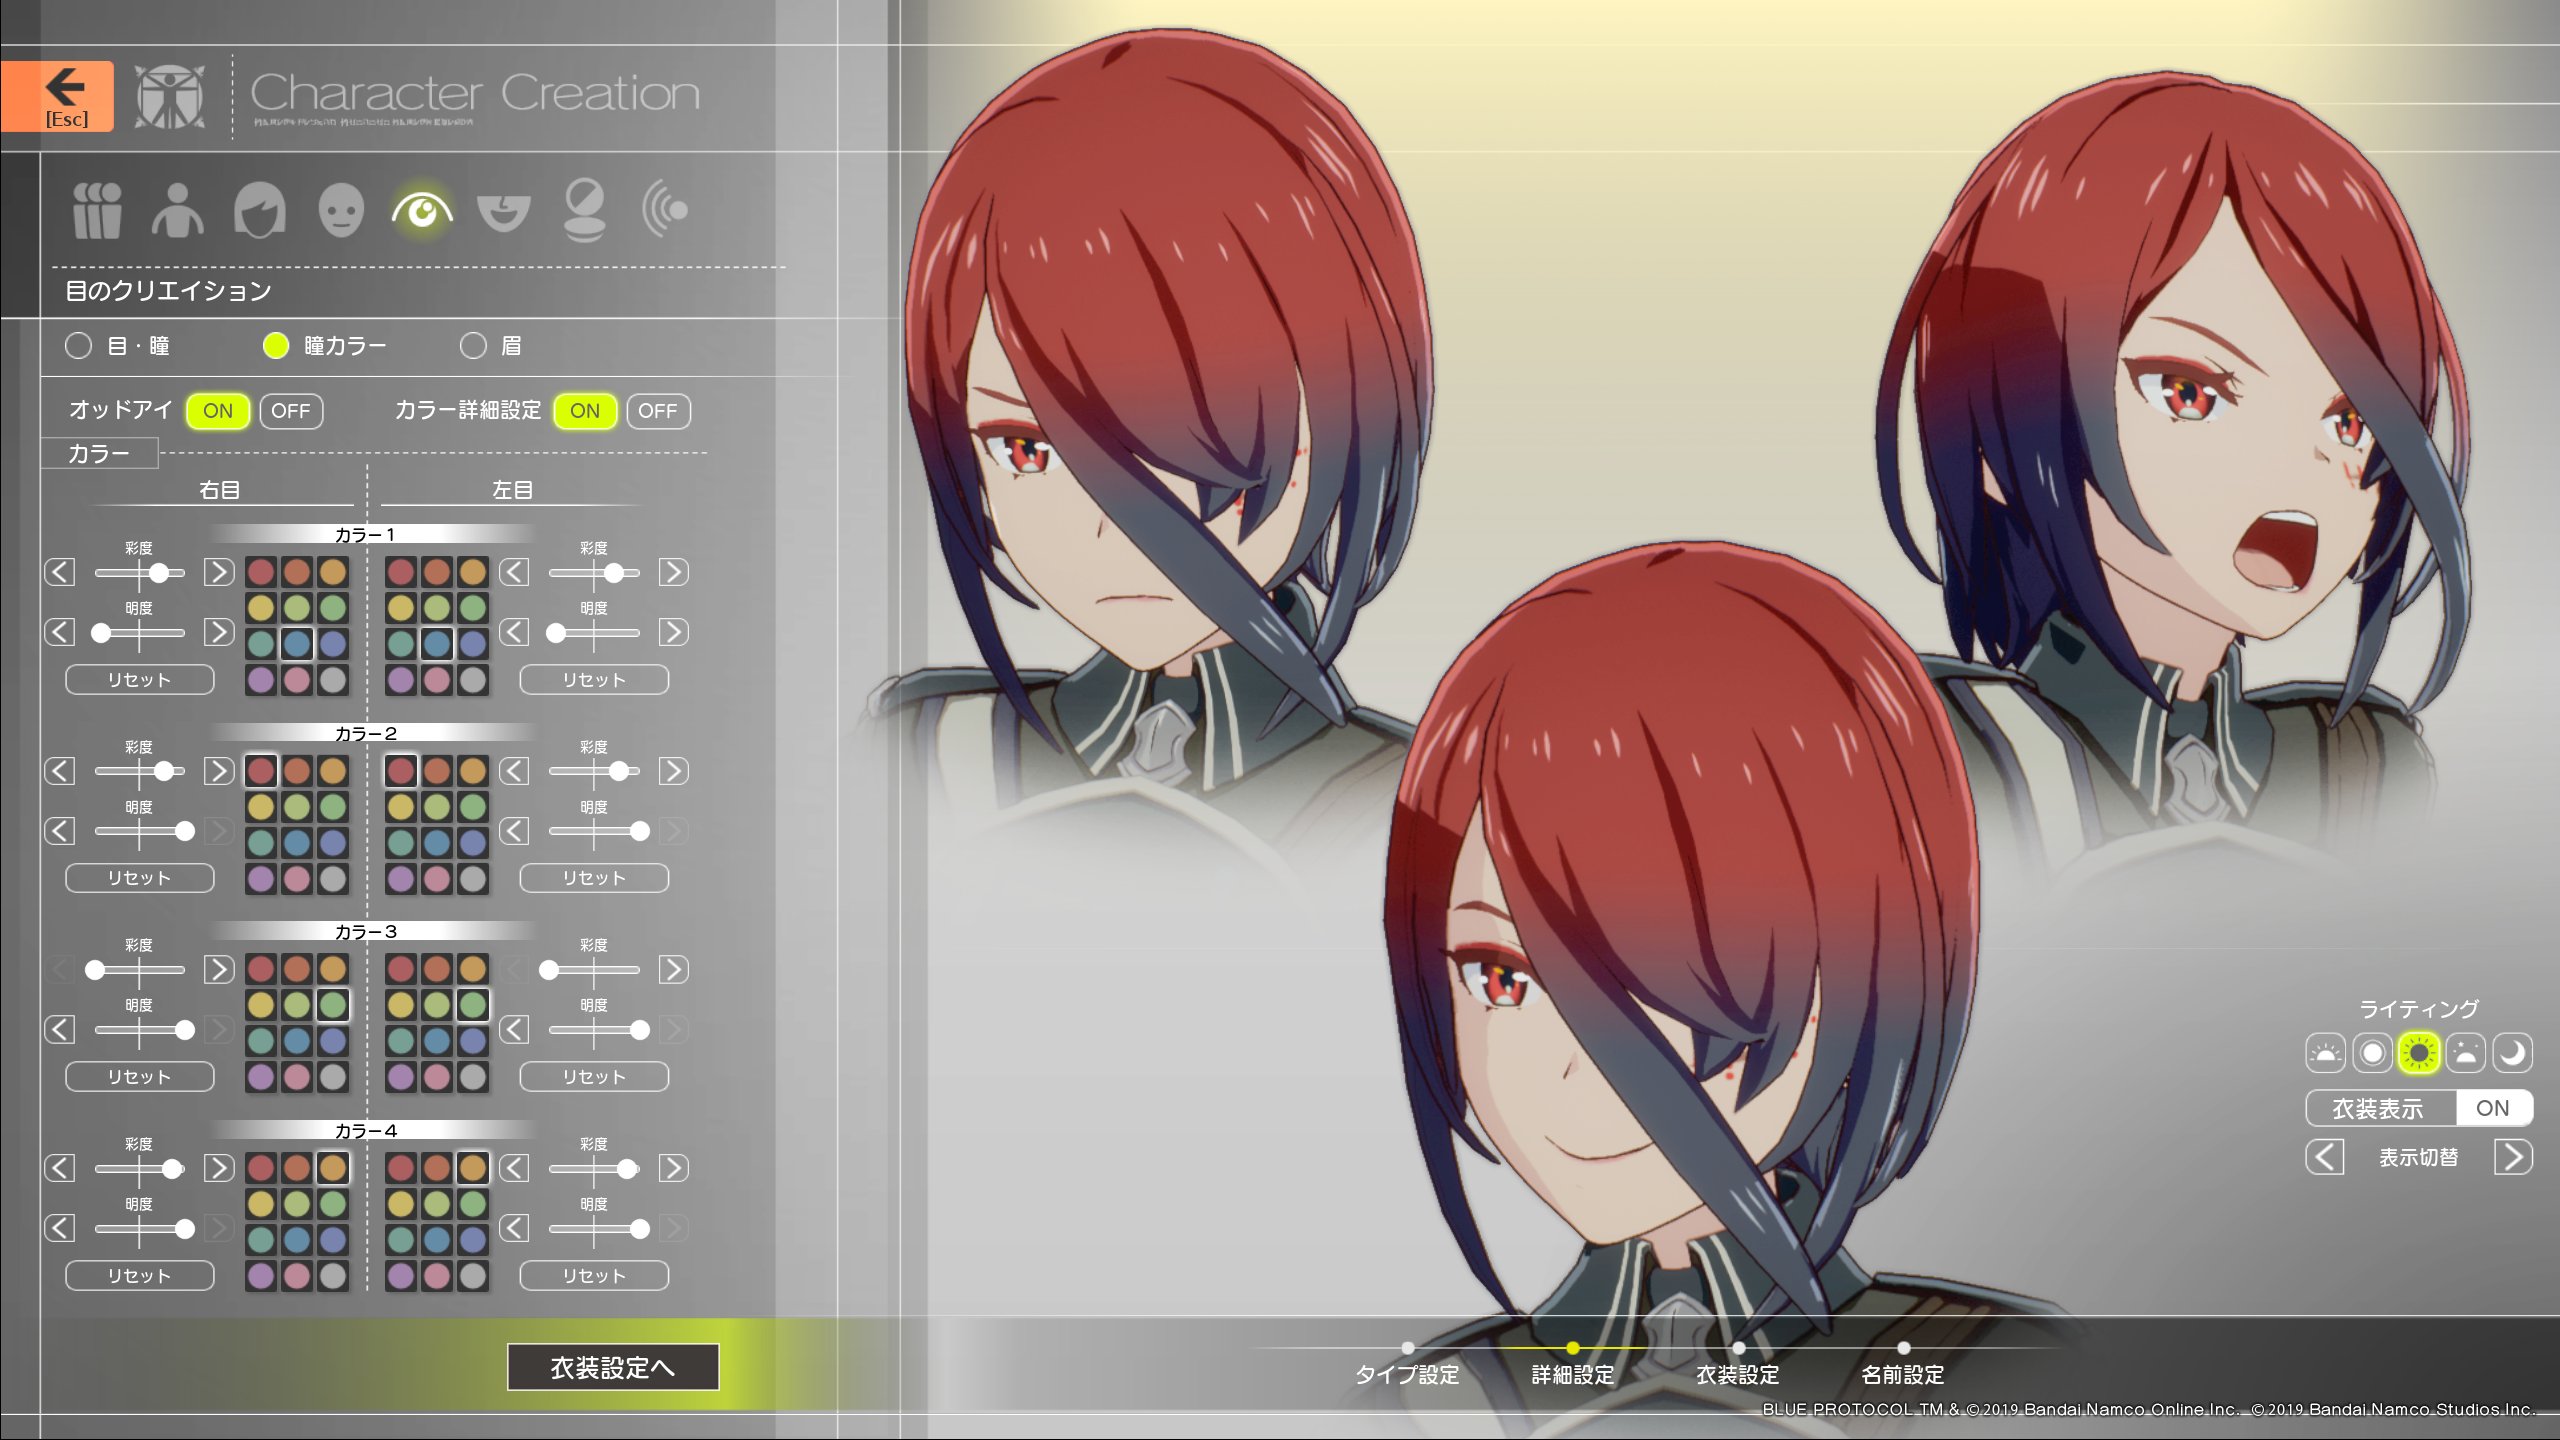The width and height of the screenshot is (2560, 1440).
Task: Go to the 衣装設定 step
Action: click(1738, 1374)
